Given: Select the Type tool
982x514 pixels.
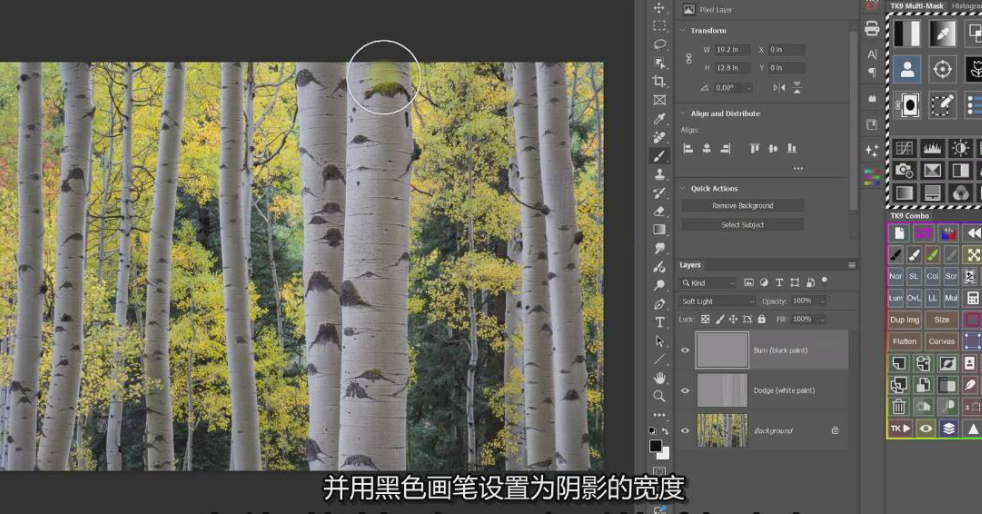Looking at the screenshot, I should tap(659, 322).
